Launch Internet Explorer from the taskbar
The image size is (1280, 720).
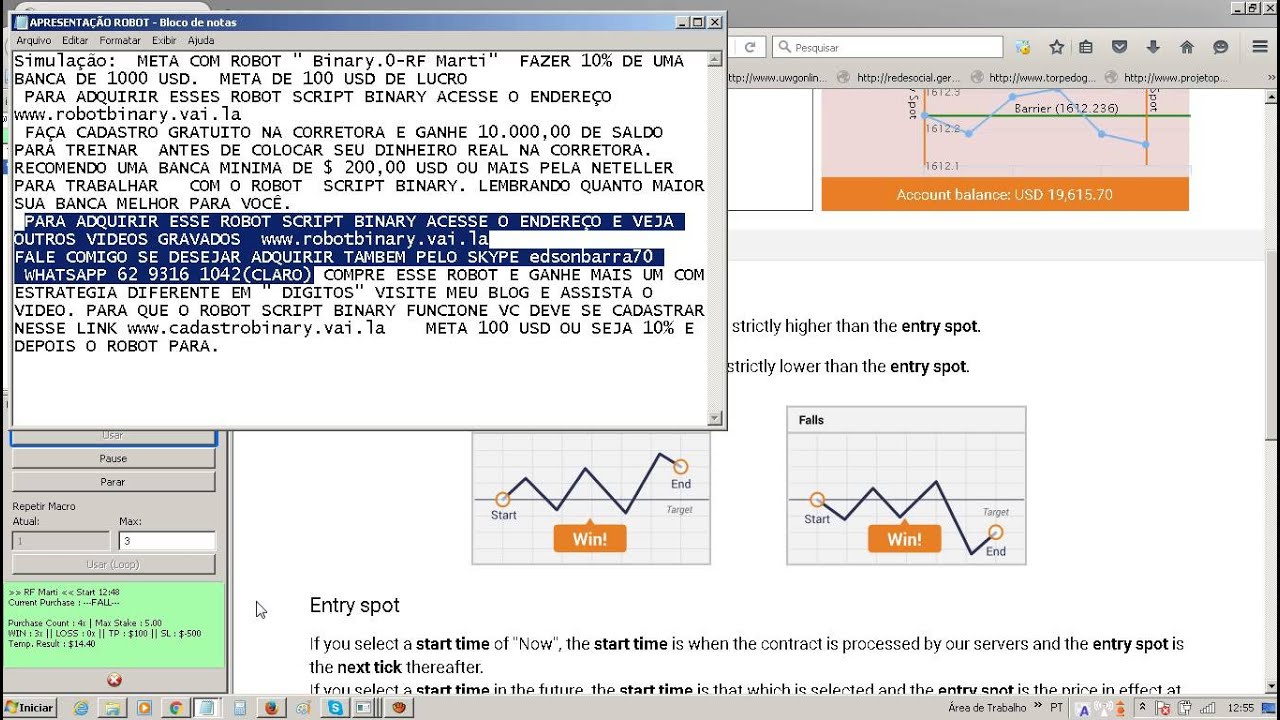click(81, 707)
